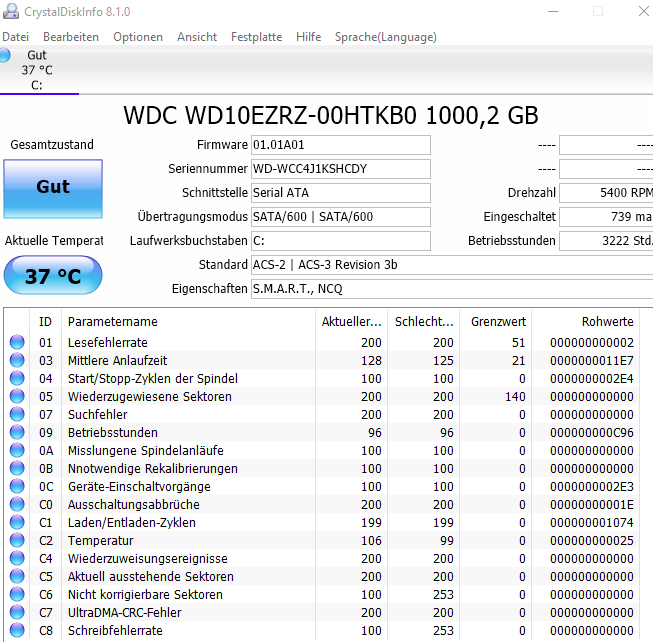Screen dimensions: 653x642
Task: Click status orb for Lesefehlerrate row
Action: tap(17, 342)
